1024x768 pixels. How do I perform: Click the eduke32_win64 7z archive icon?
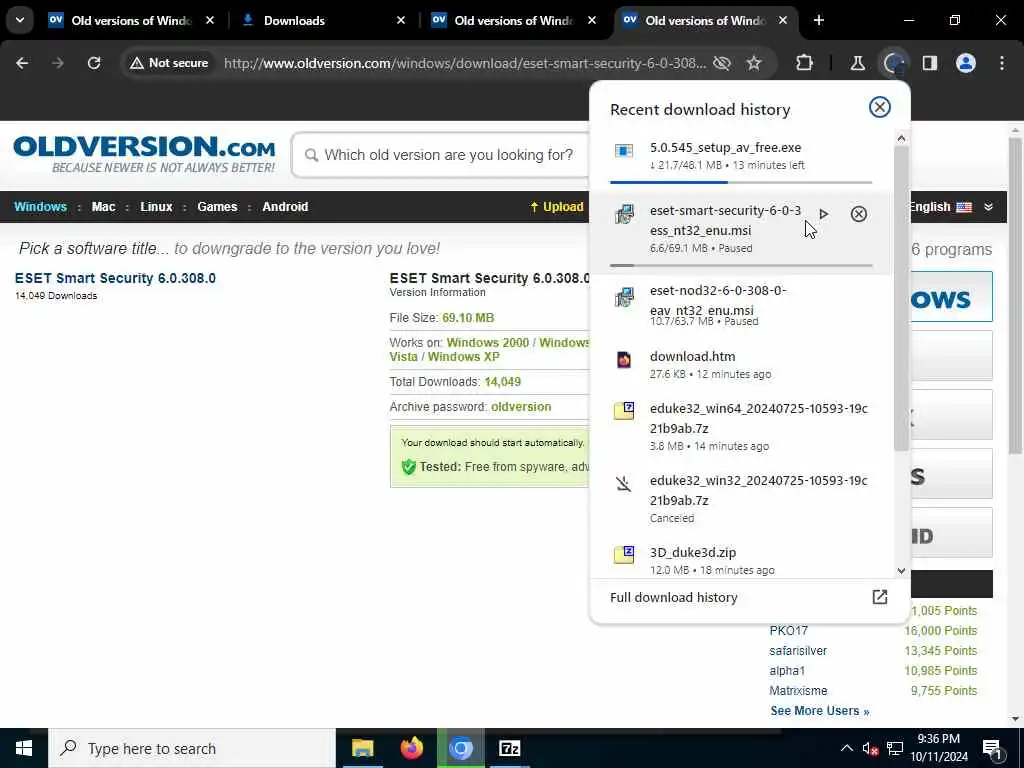click(624, 411)
